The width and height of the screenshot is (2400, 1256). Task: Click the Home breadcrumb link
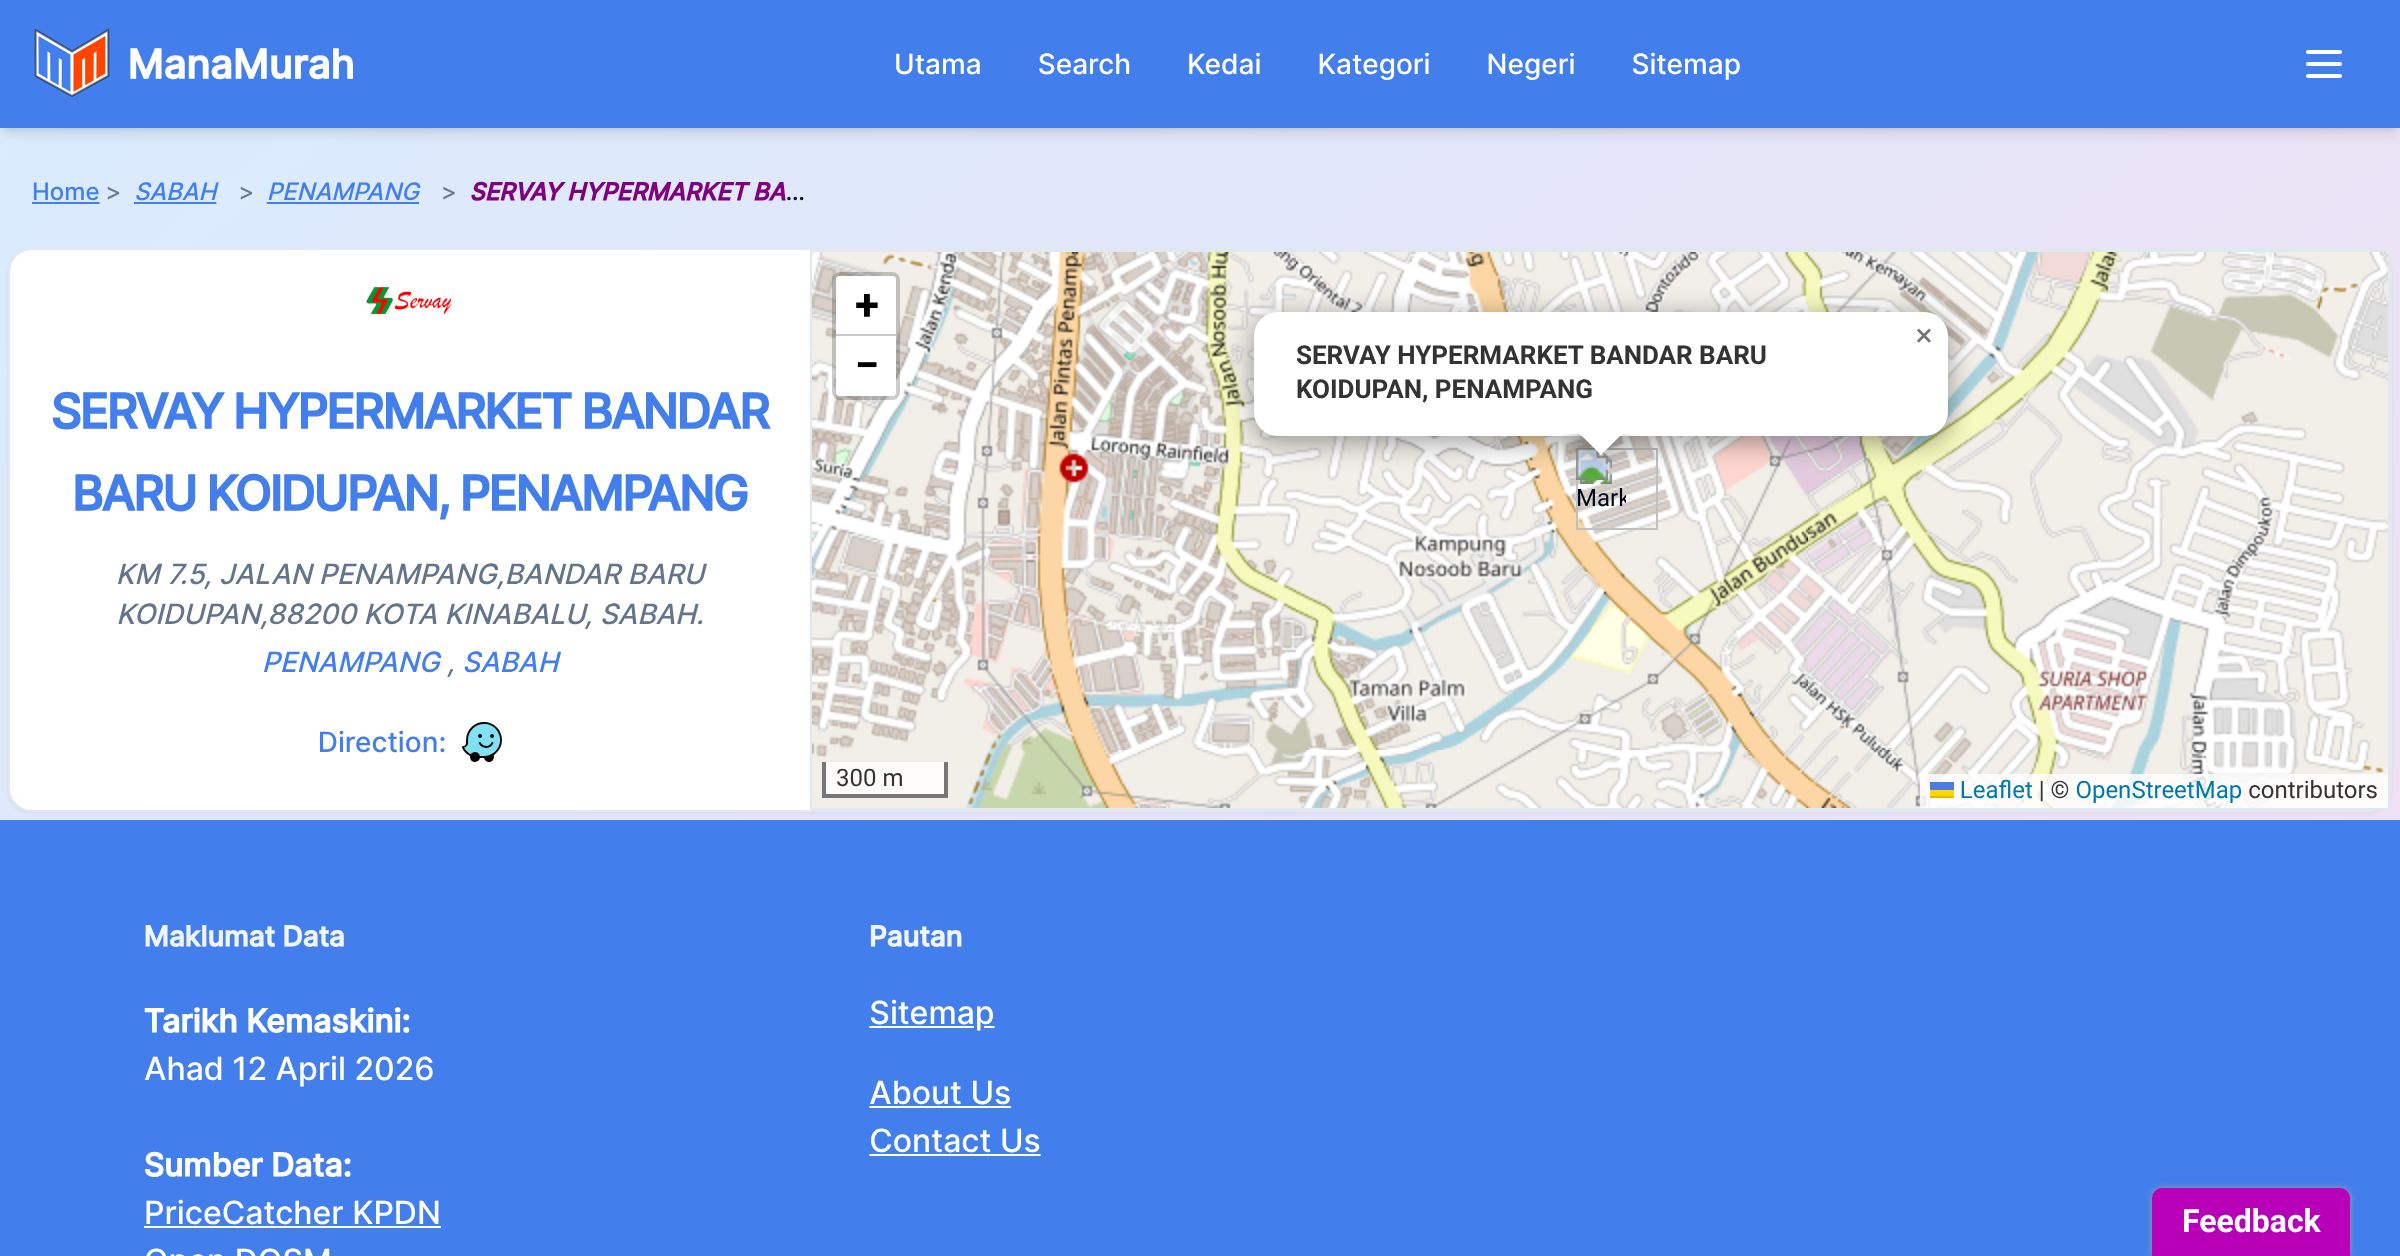[x=65, y=191]
